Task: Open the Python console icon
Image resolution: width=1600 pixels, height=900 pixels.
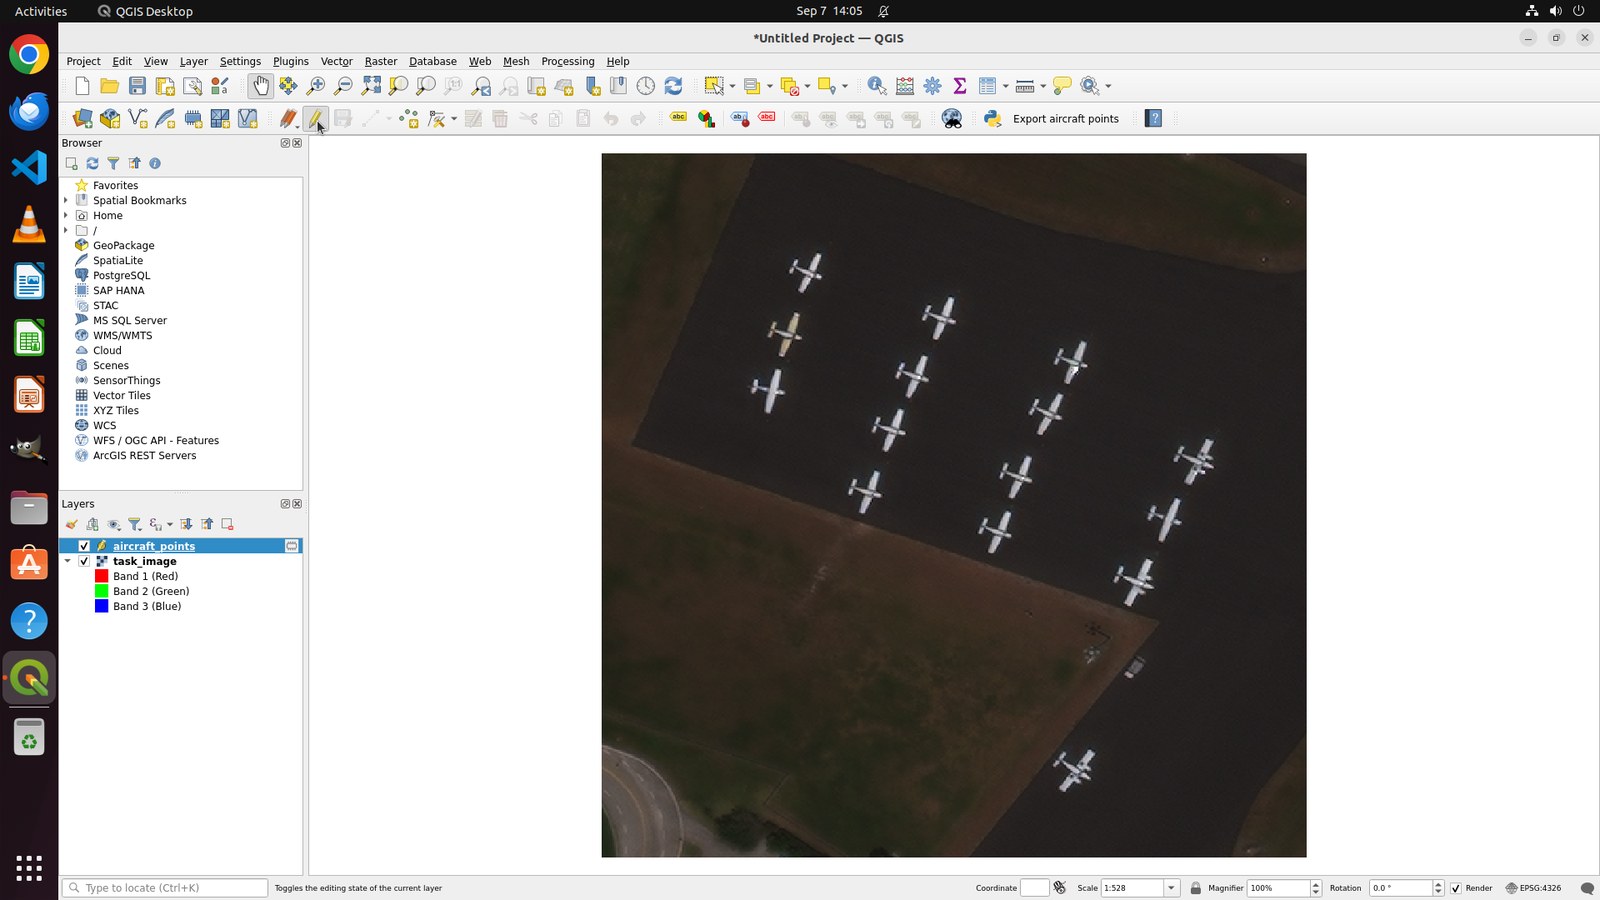Action: 993,119
